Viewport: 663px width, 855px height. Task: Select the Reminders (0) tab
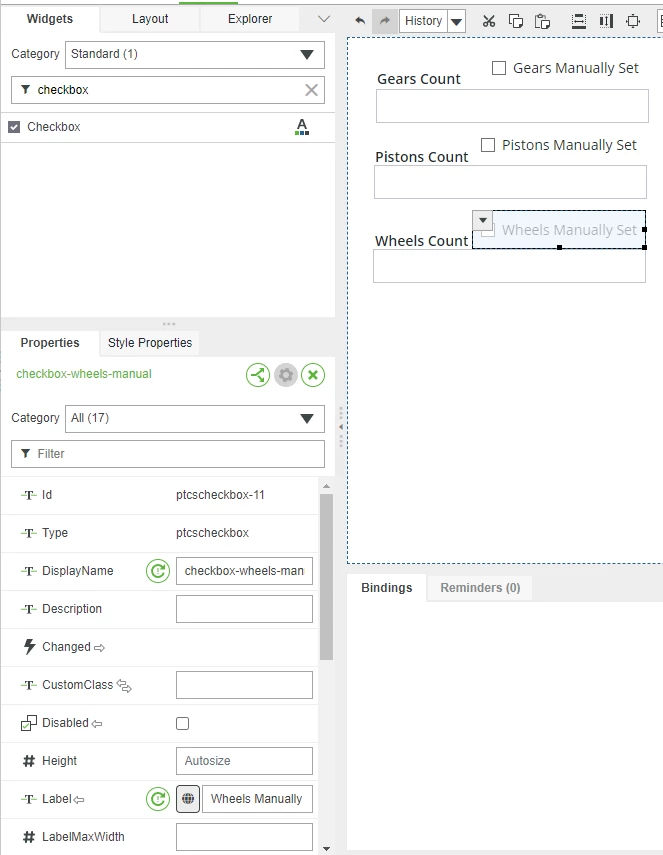[480, 588]
